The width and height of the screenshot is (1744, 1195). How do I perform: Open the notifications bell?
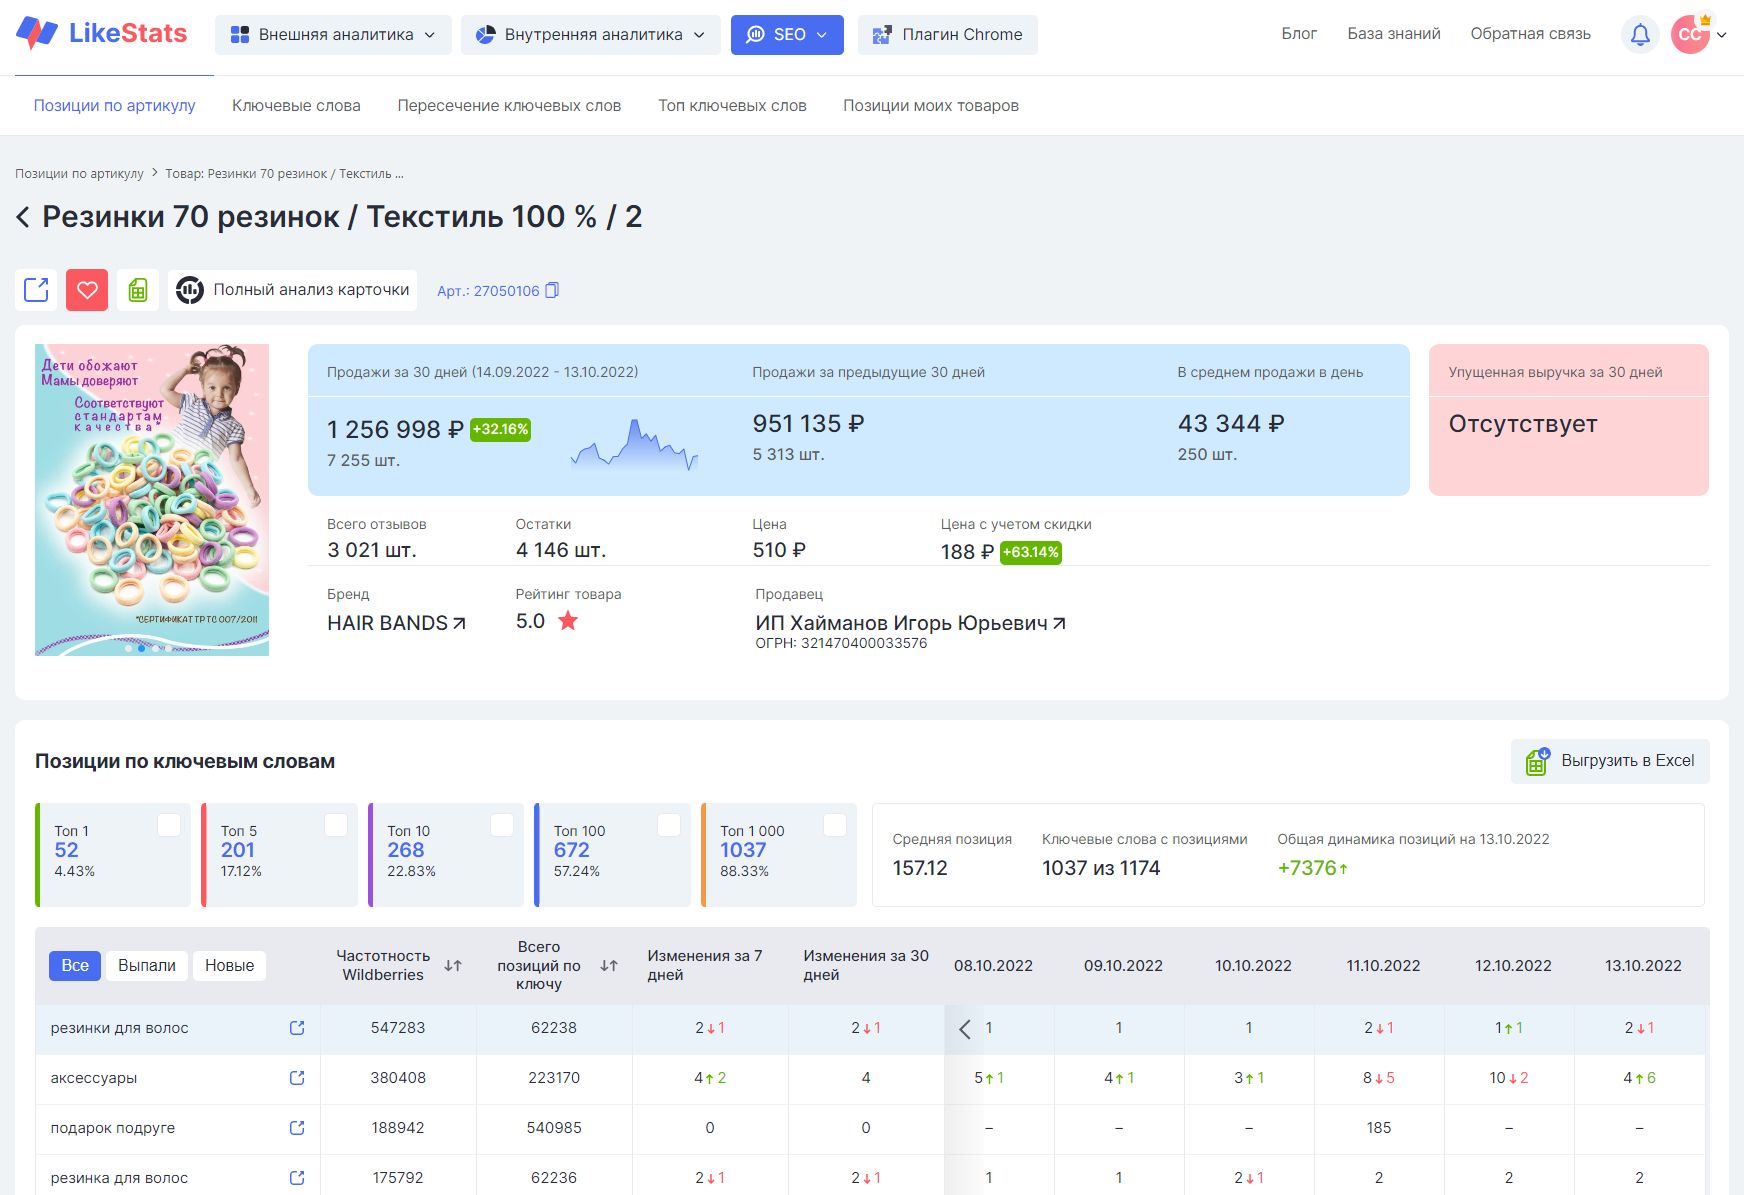click(x=1640, y=35)
